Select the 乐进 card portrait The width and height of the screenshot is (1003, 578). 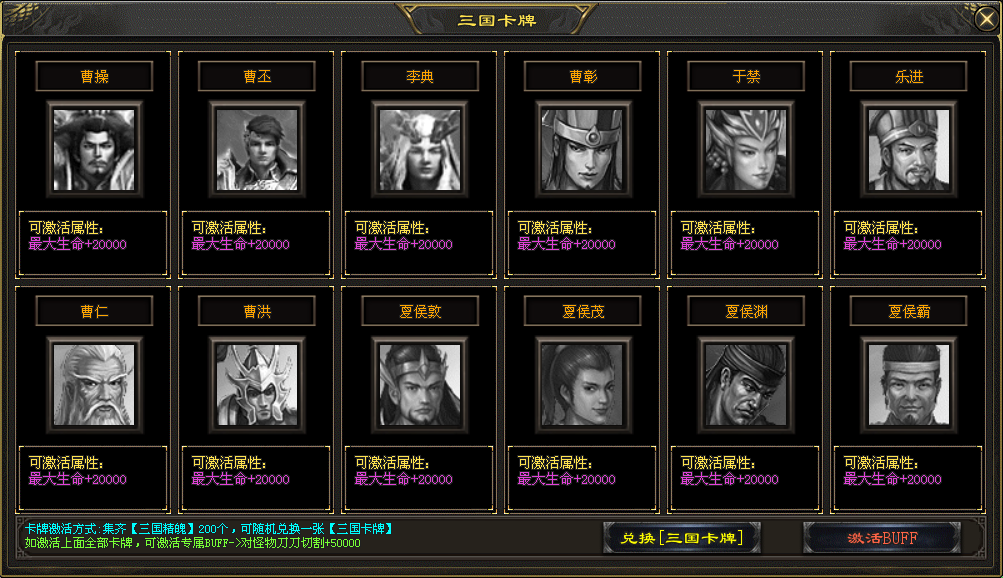909,150
